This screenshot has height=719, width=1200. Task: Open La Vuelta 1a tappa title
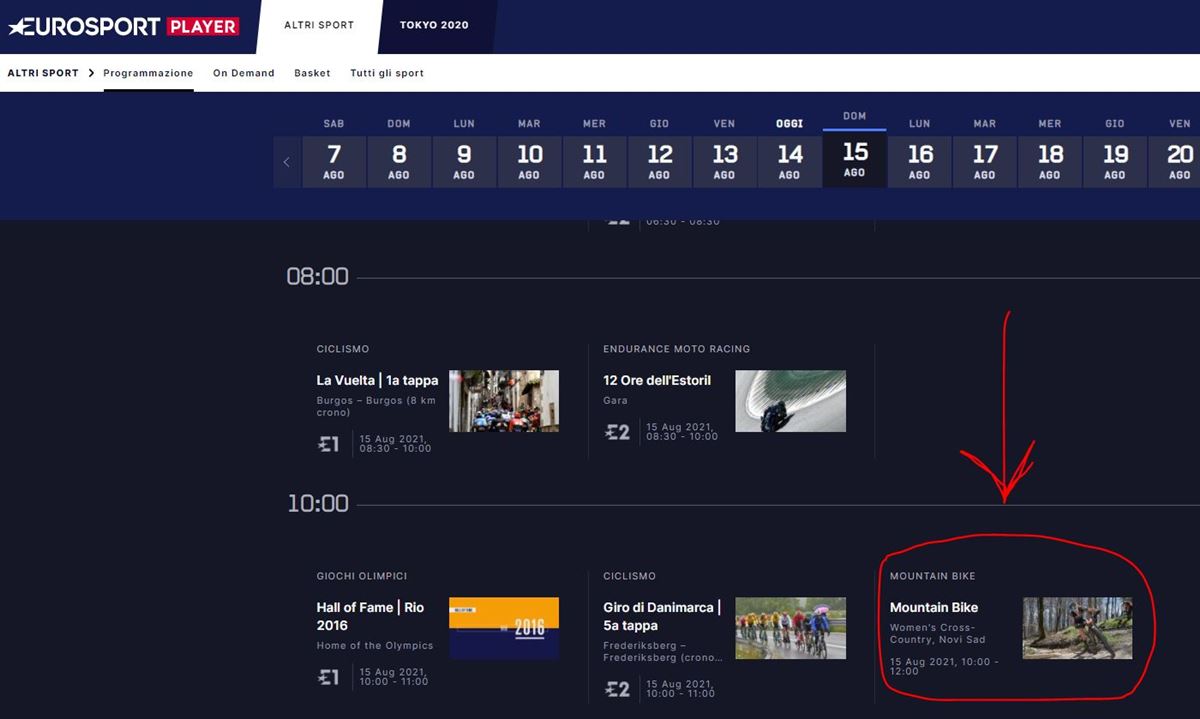point(377,380)
